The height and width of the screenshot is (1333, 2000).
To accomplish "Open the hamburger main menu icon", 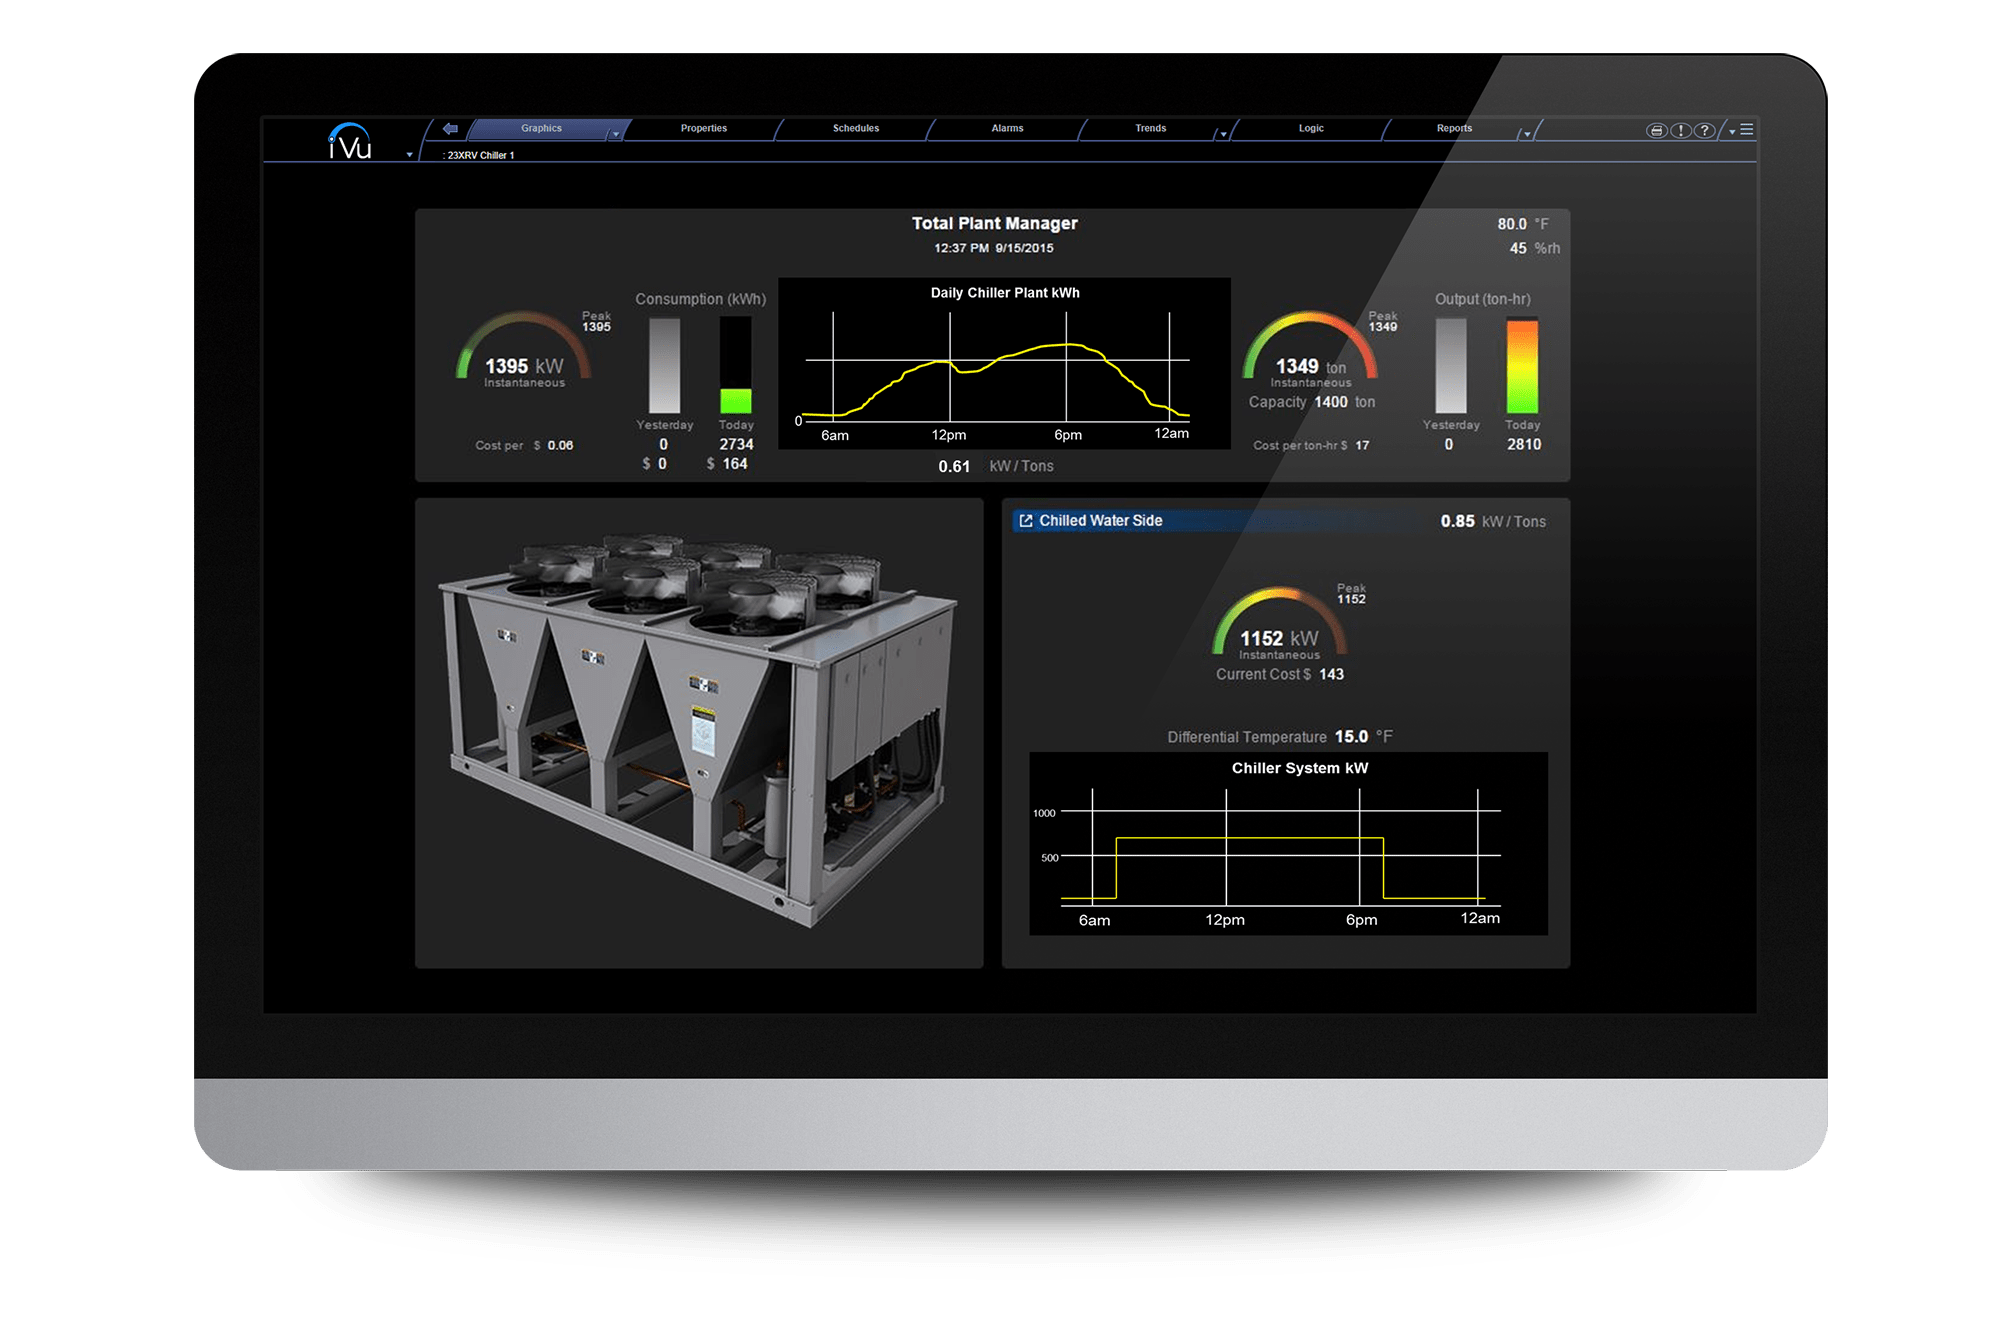I will click(x=1747, y=130).
